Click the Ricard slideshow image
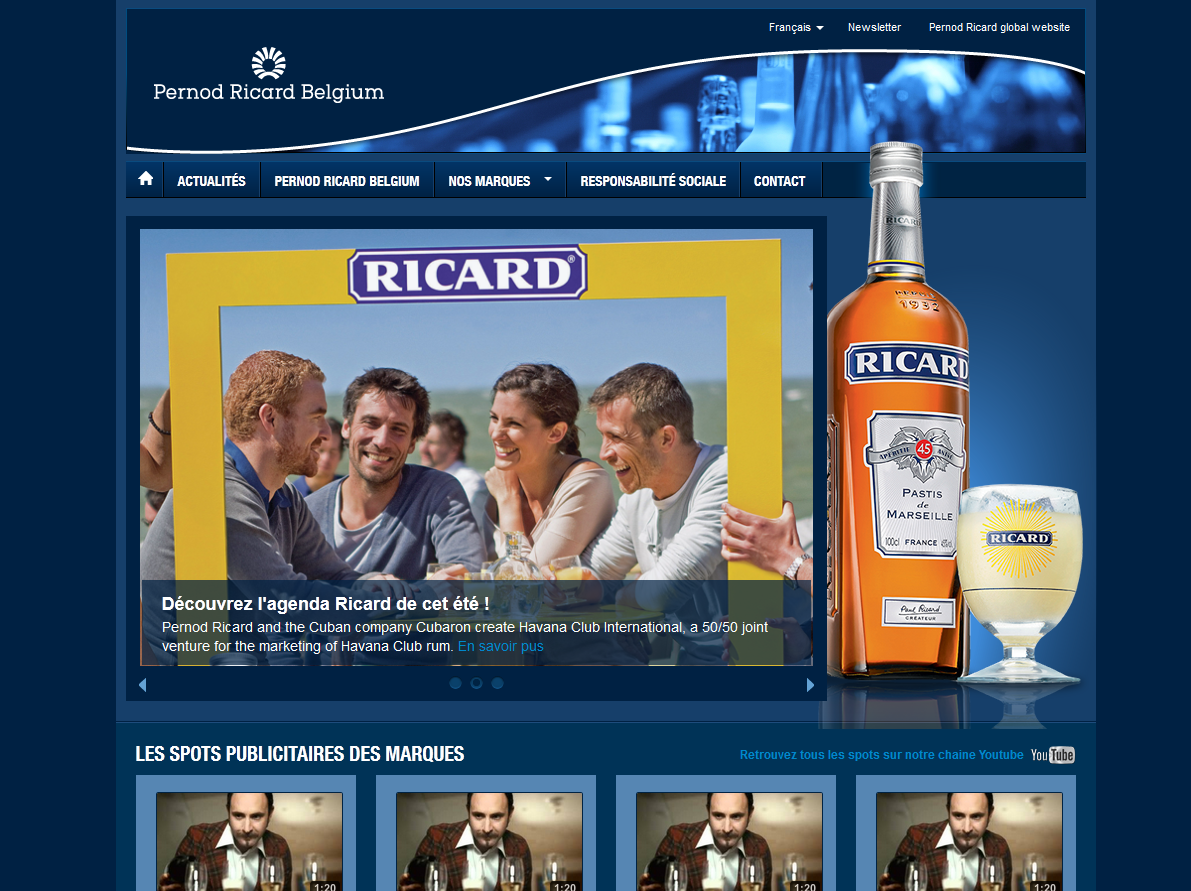This screenshot has width=1191, height=891. pyautogui.click(x=476, y=447)
